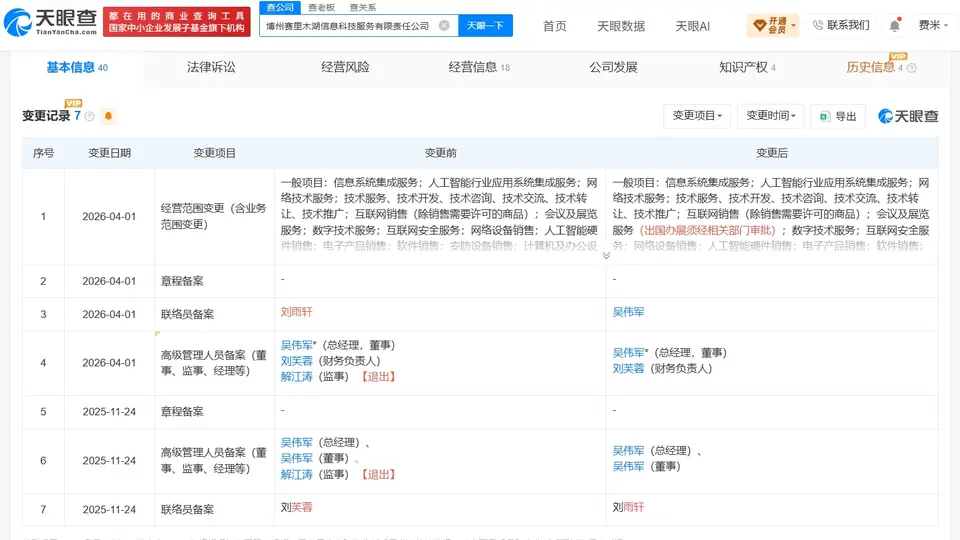Image resolution: width=960 pixels, height=540 pixels.
Task: Click the help question mark beside 变更记录 7
Action: [89, 116]
